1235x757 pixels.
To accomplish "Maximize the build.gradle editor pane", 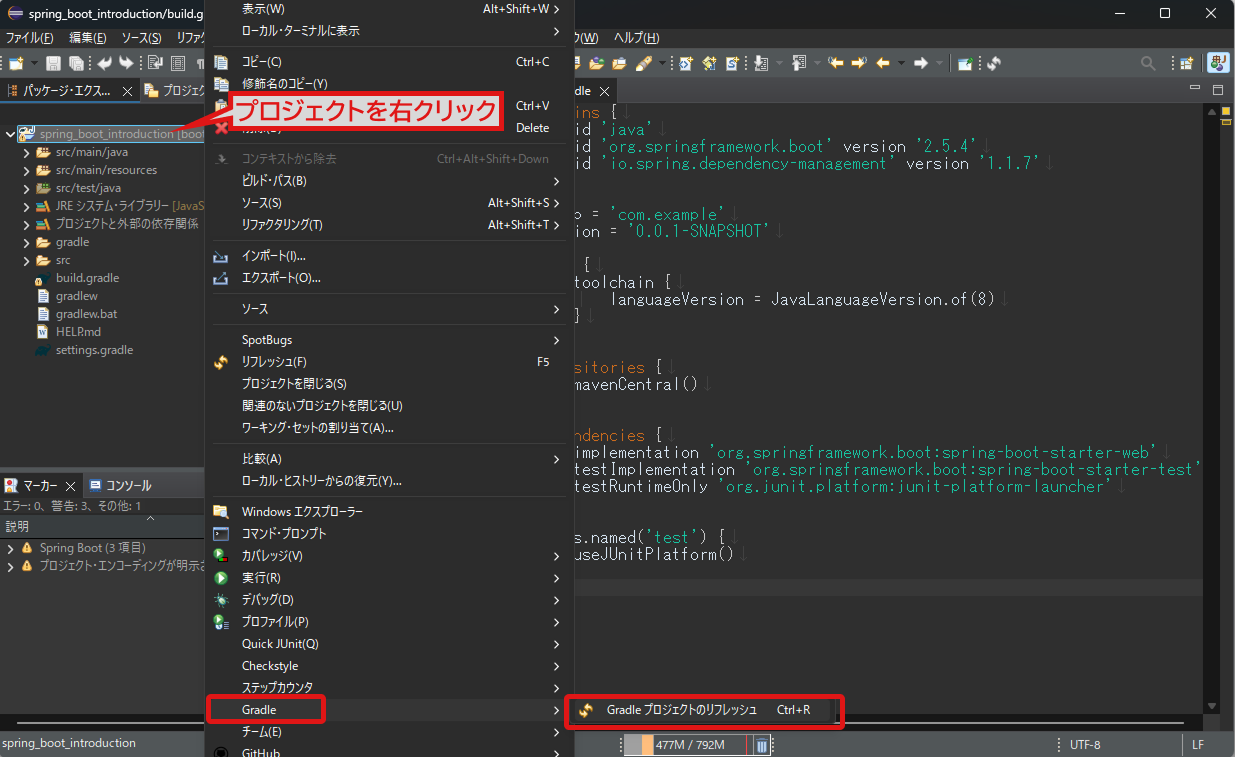I will [1217, 89].
